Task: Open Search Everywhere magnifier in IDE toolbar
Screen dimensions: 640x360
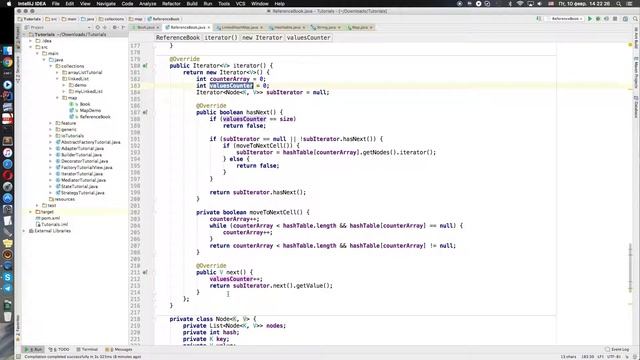Action: (x=635, y=19)
